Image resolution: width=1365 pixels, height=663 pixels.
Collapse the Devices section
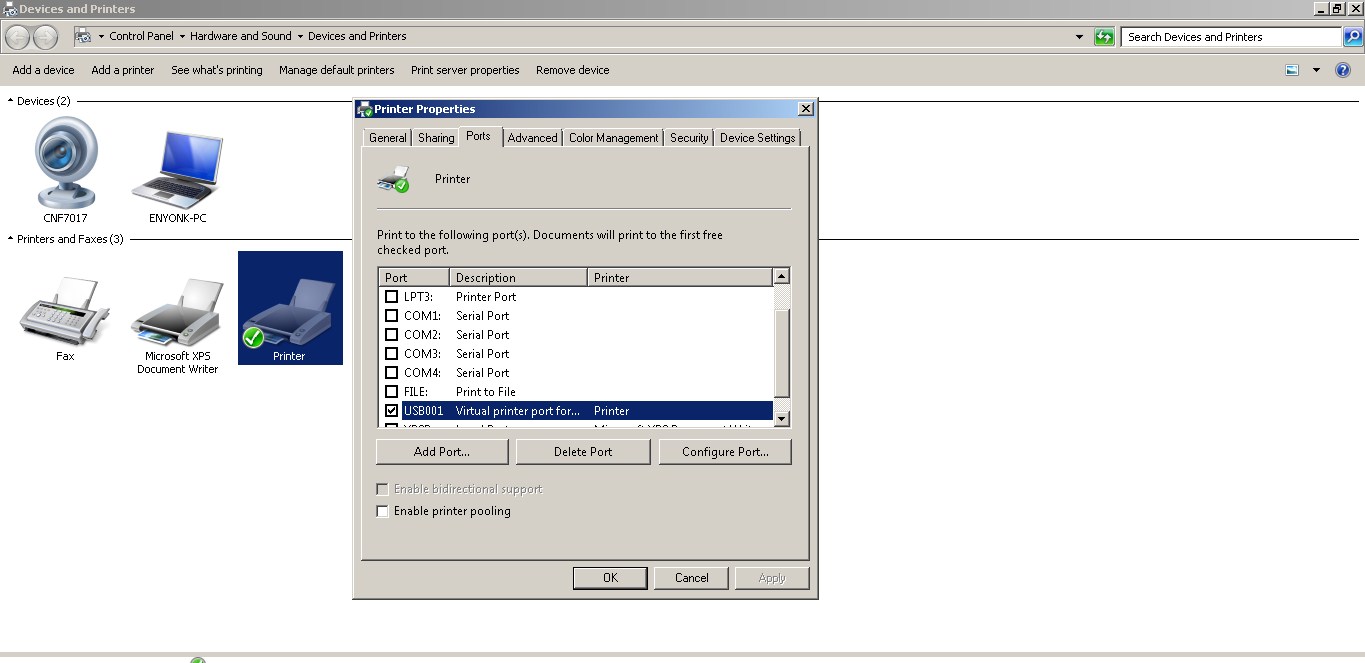(9, 100)
